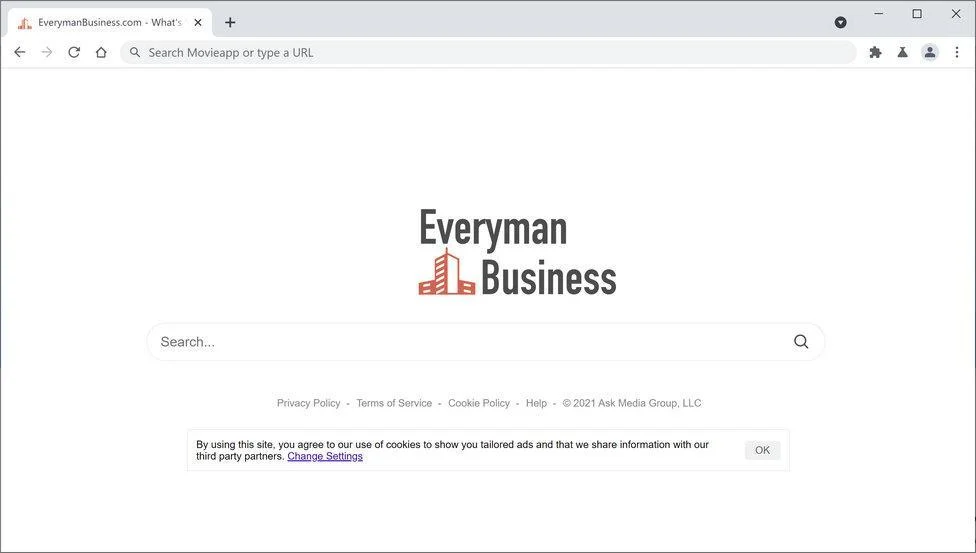Open the Cookie Policy link
The height and width of the screenshot is (553, 976).
point(479,403)
